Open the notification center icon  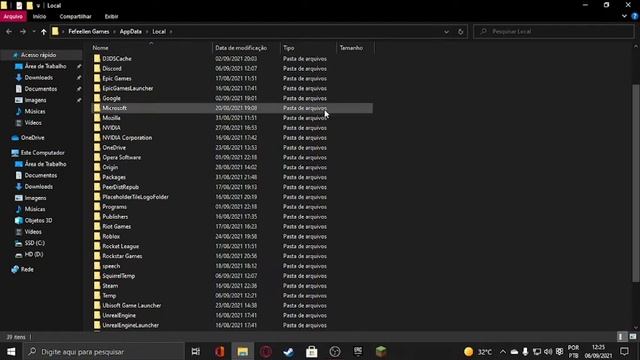coord(624,351)
